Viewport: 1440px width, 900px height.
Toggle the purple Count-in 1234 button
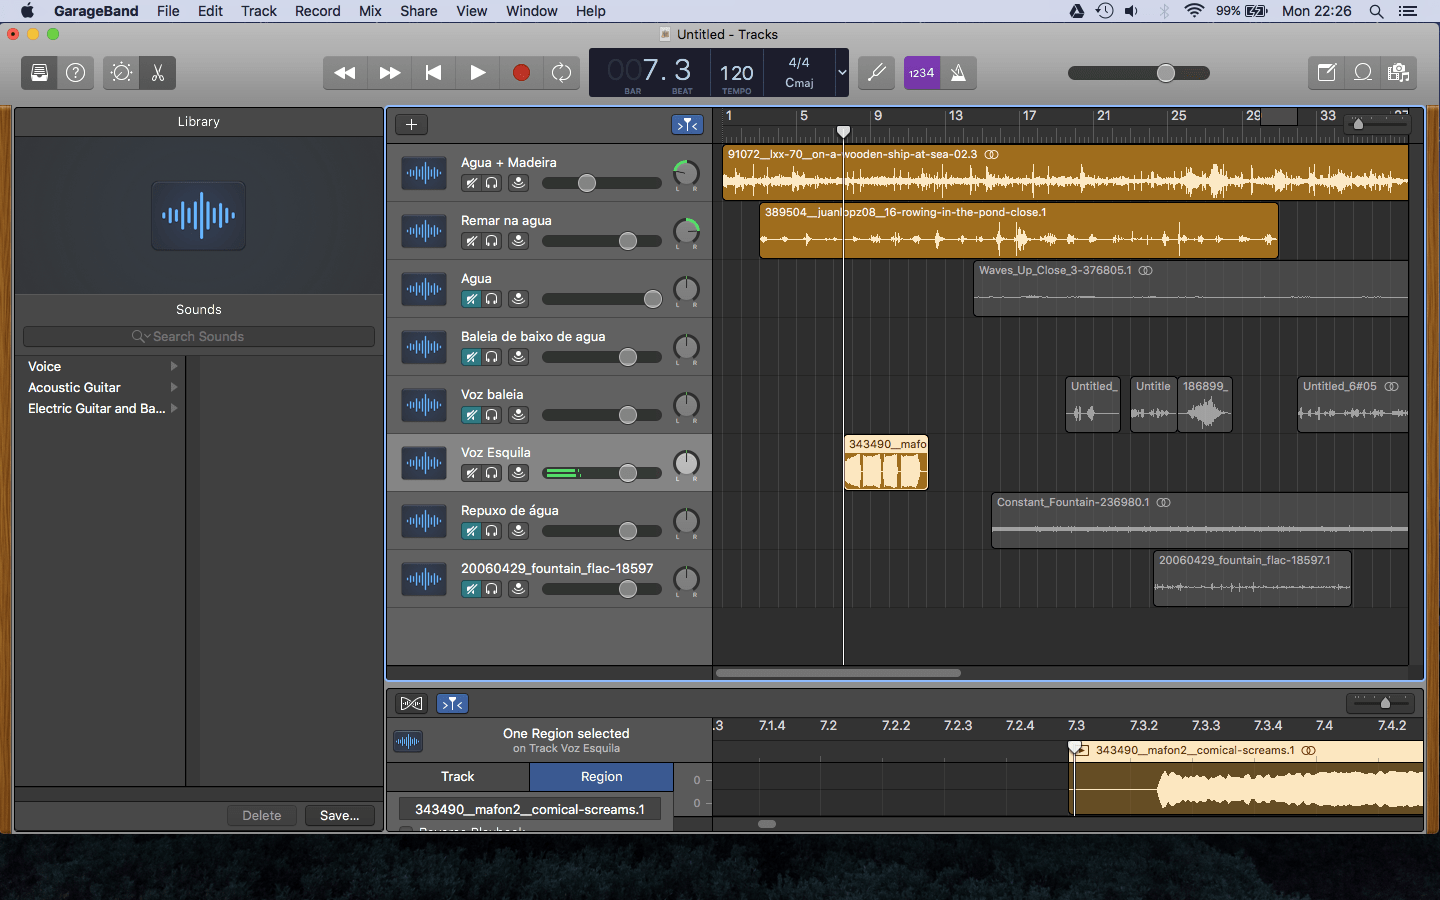921,73
